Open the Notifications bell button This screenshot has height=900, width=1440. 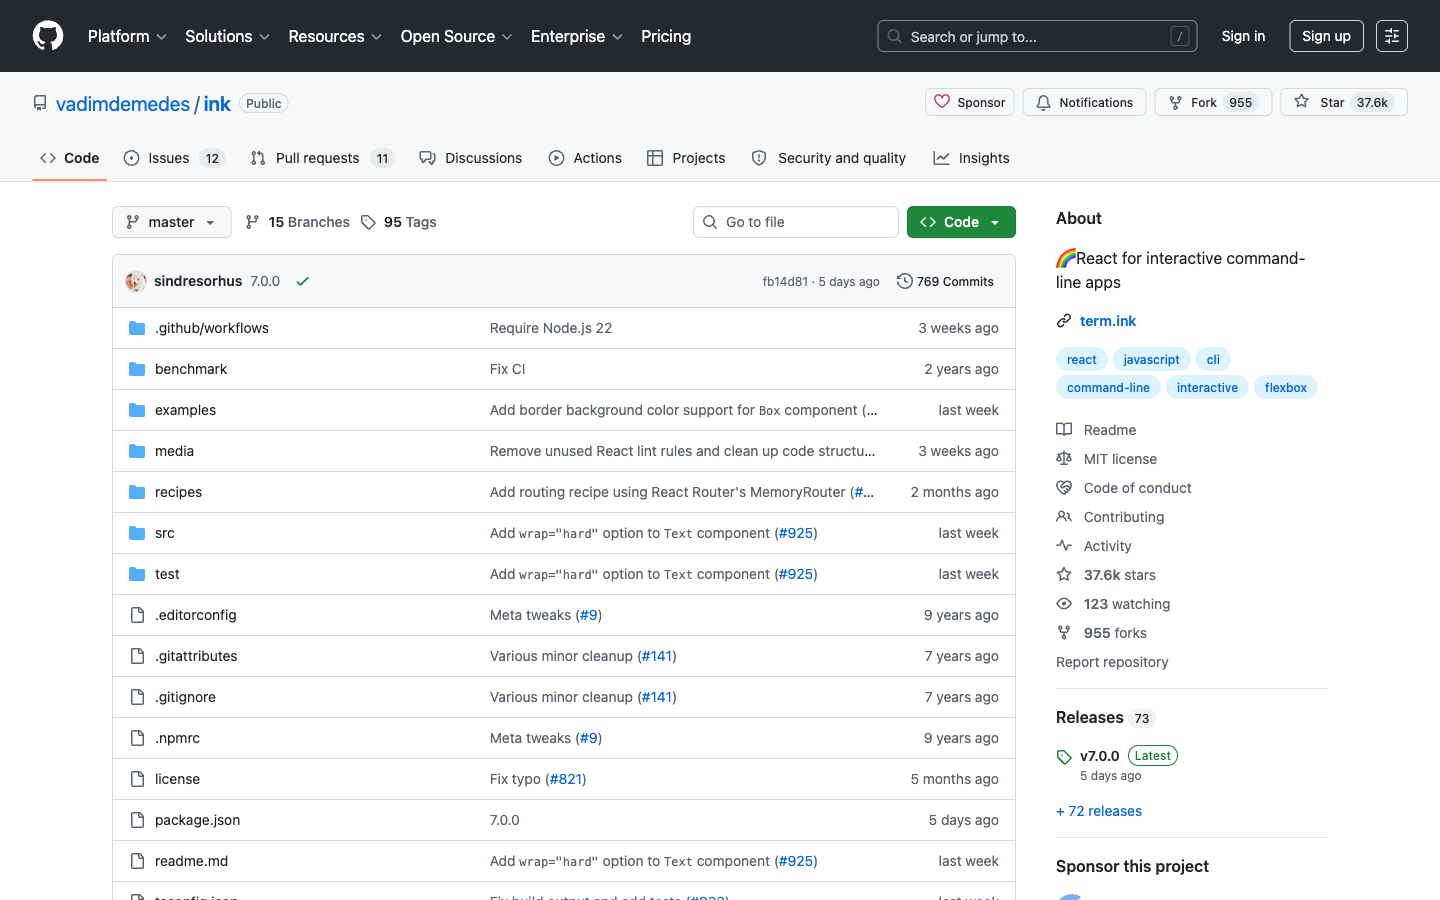(1084, 102)
